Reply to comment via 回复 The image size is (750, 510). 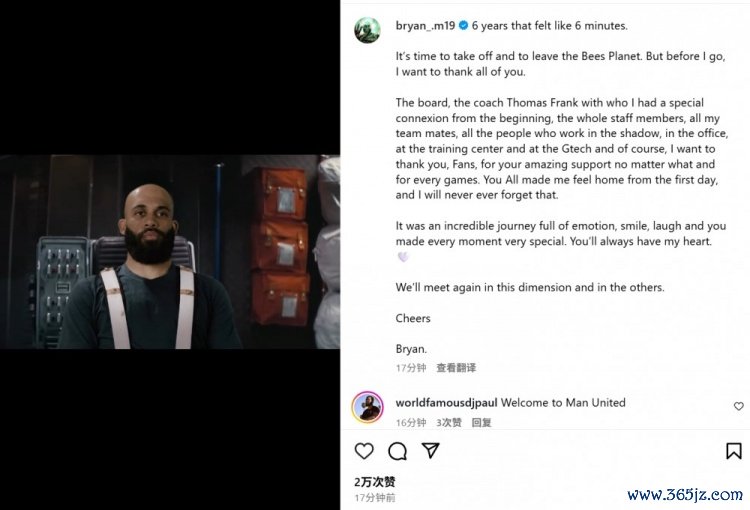pyautogui.click(x=481, y=422)
